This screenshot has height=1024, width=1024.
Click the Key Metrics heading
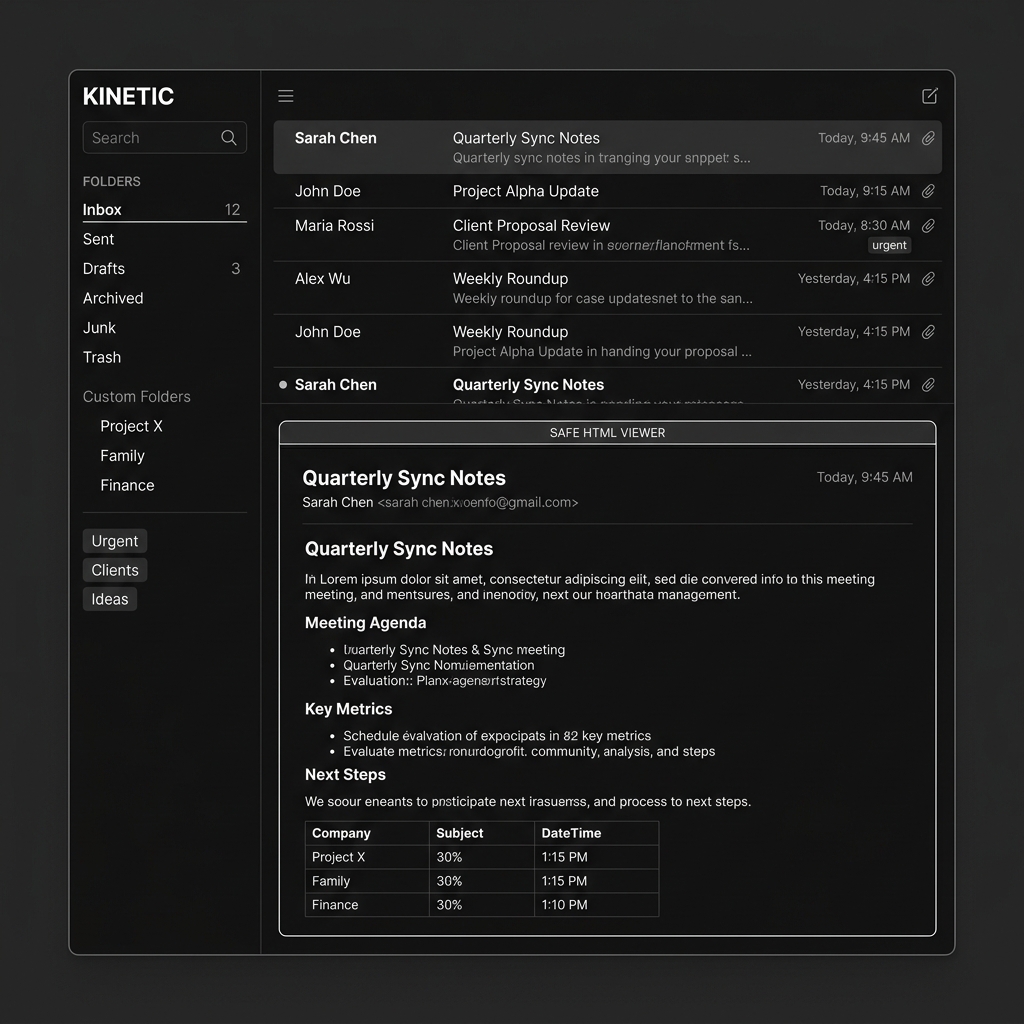[x=349, y=709]
